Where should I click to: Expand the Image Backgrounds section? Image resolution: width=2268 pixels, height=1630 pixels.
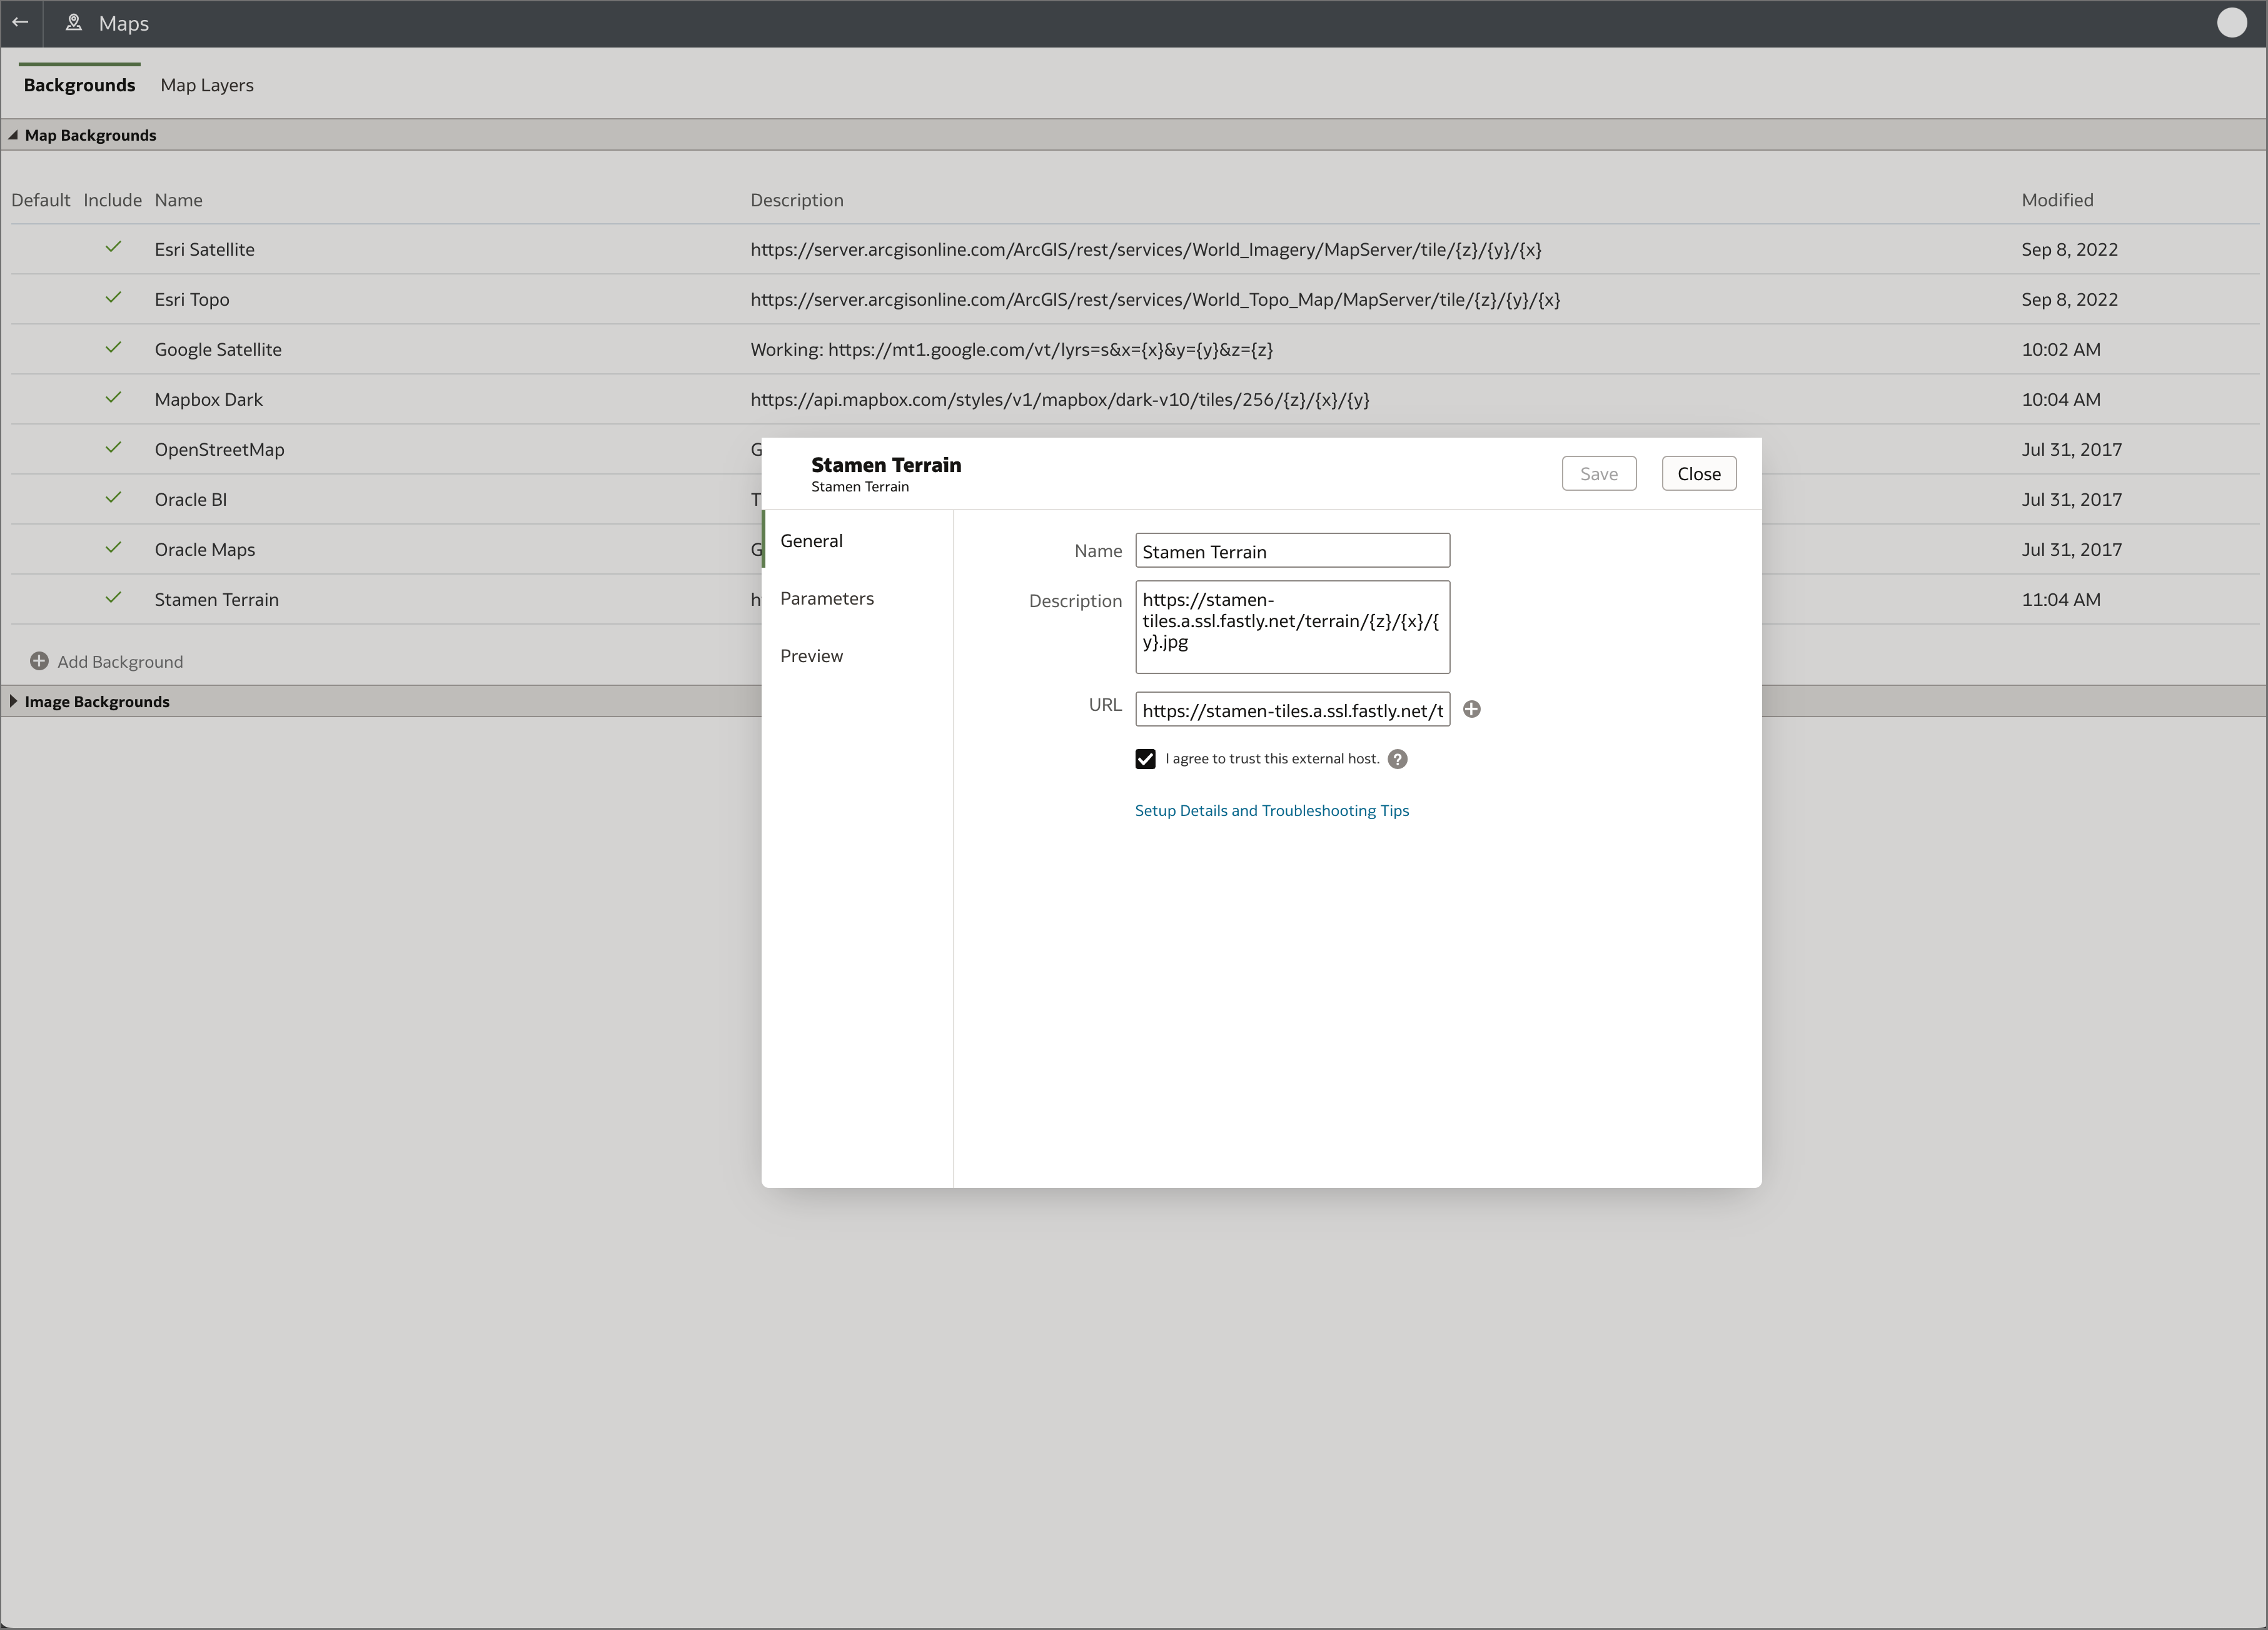[13, 700]
